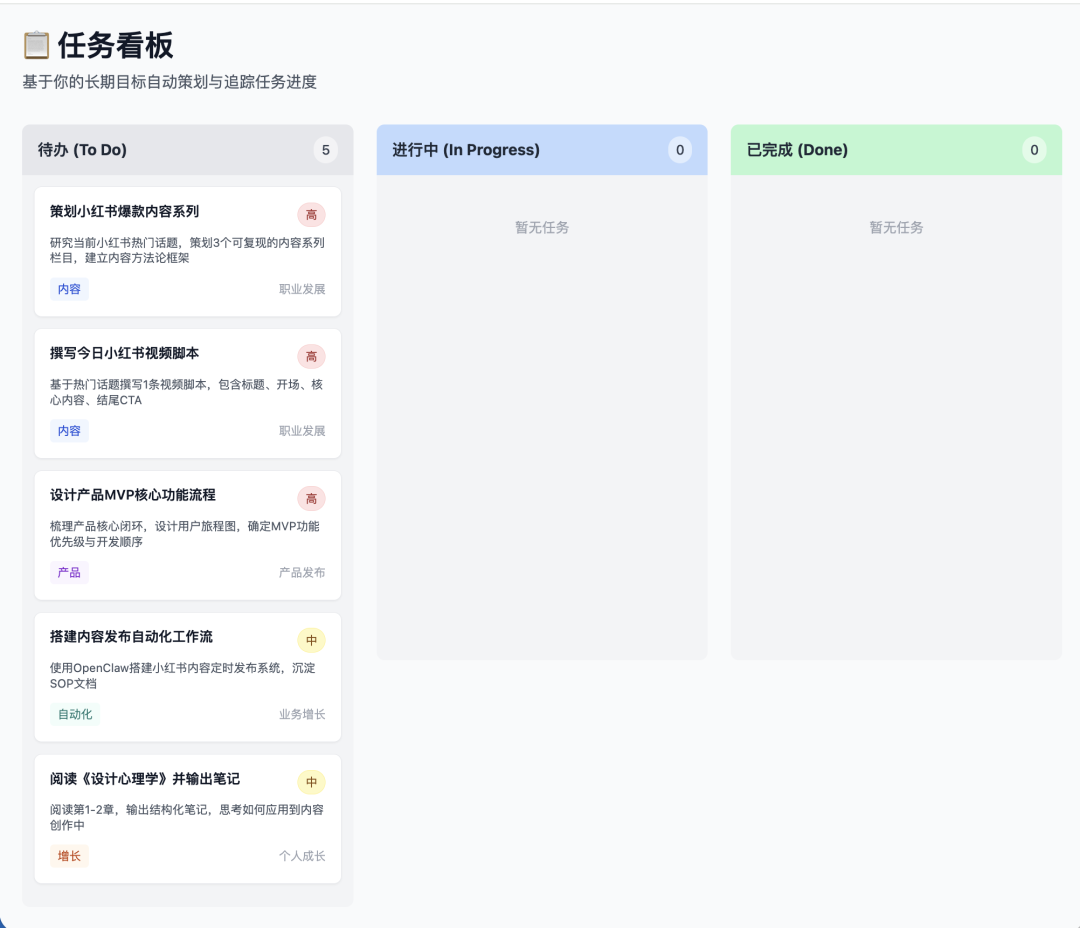This screenshot has height=928, width=1080.
Task: Click the 中 badge on 阅读《设计心理学》并输出笔记
Action: [x=311, y=782]
